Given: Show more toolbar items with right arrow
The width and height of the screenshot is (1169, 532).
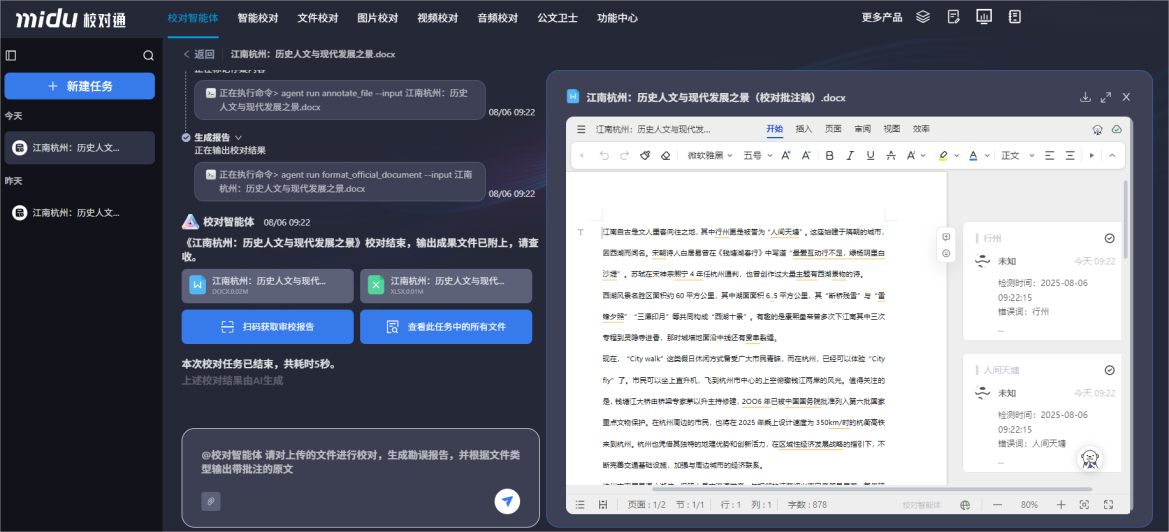Looking at the screenshot, I should click(x=1092, y=156).
